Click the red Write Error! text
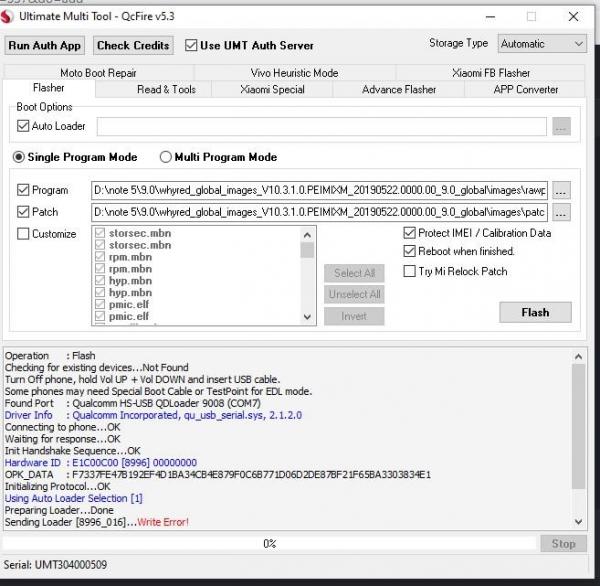The image size is (600, 586). click(x=163, y=522)
